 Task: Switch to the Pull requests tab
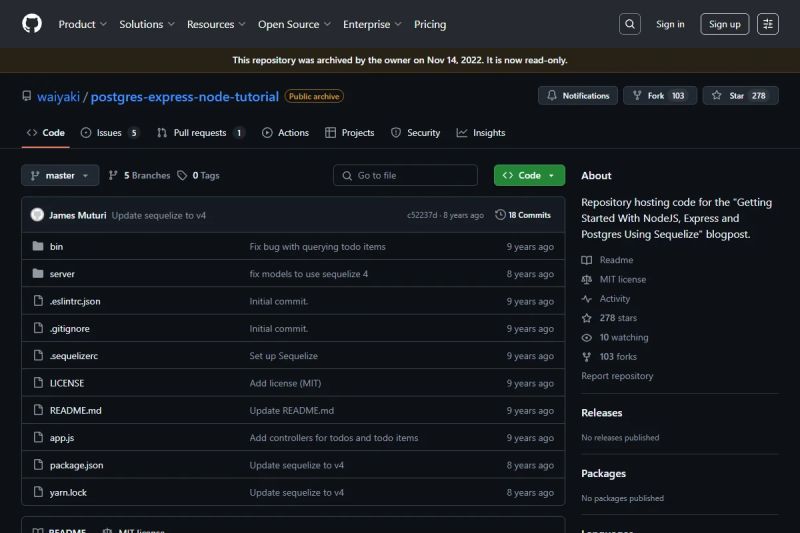pos(201,133)
